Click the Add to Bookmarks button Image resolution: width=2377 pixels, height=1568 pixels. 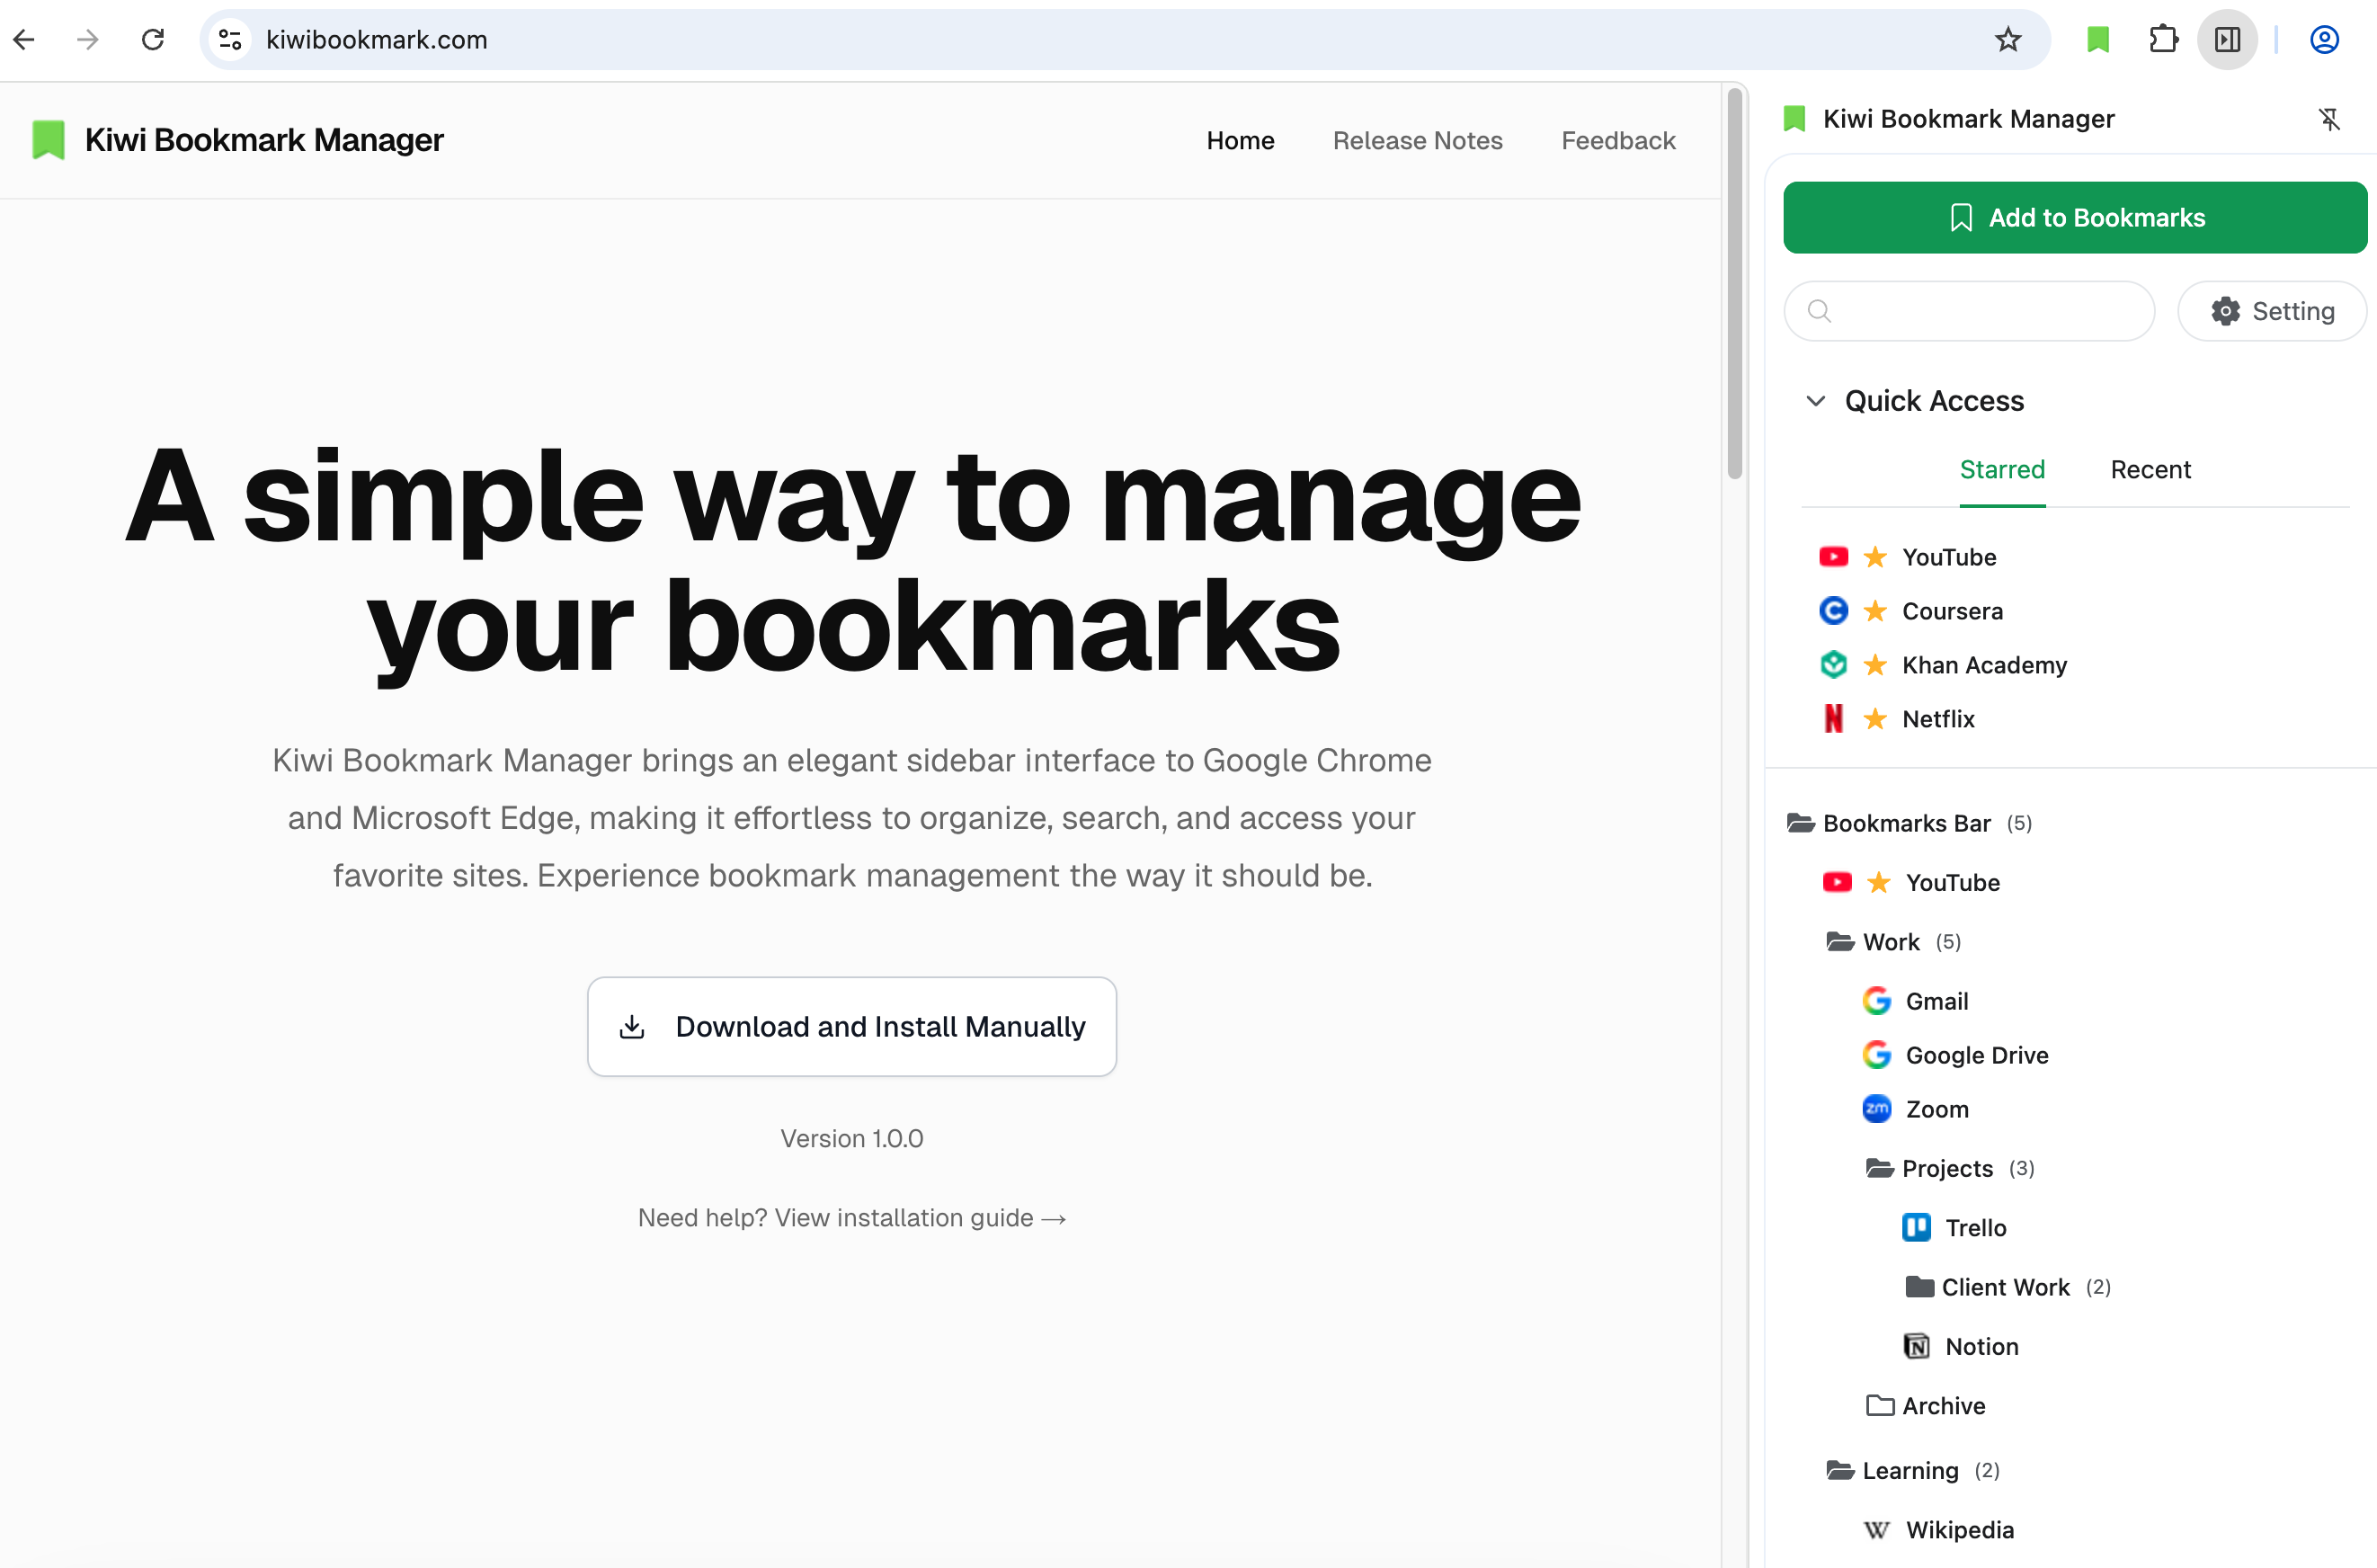[x=2074, y=217]
